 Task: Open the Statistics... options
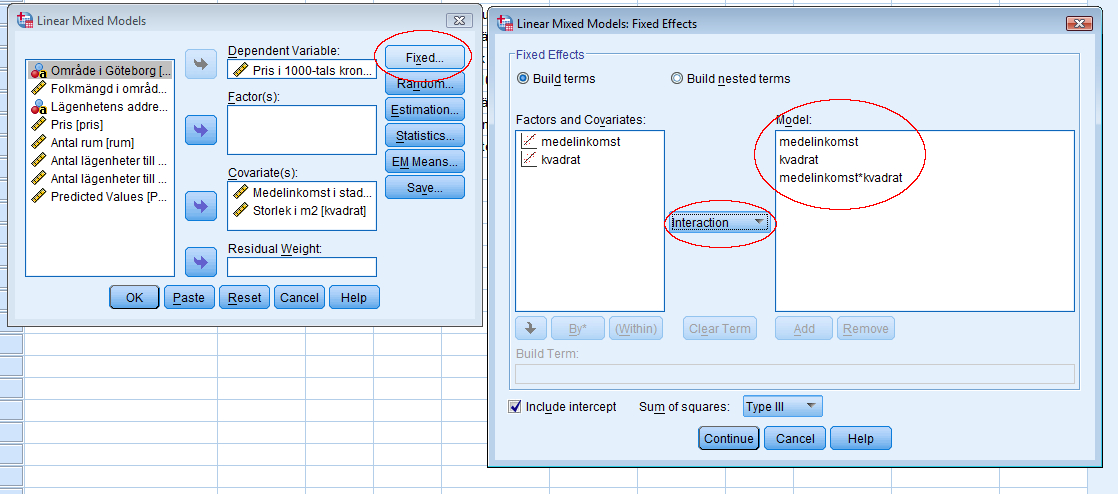tap(424, 135)
